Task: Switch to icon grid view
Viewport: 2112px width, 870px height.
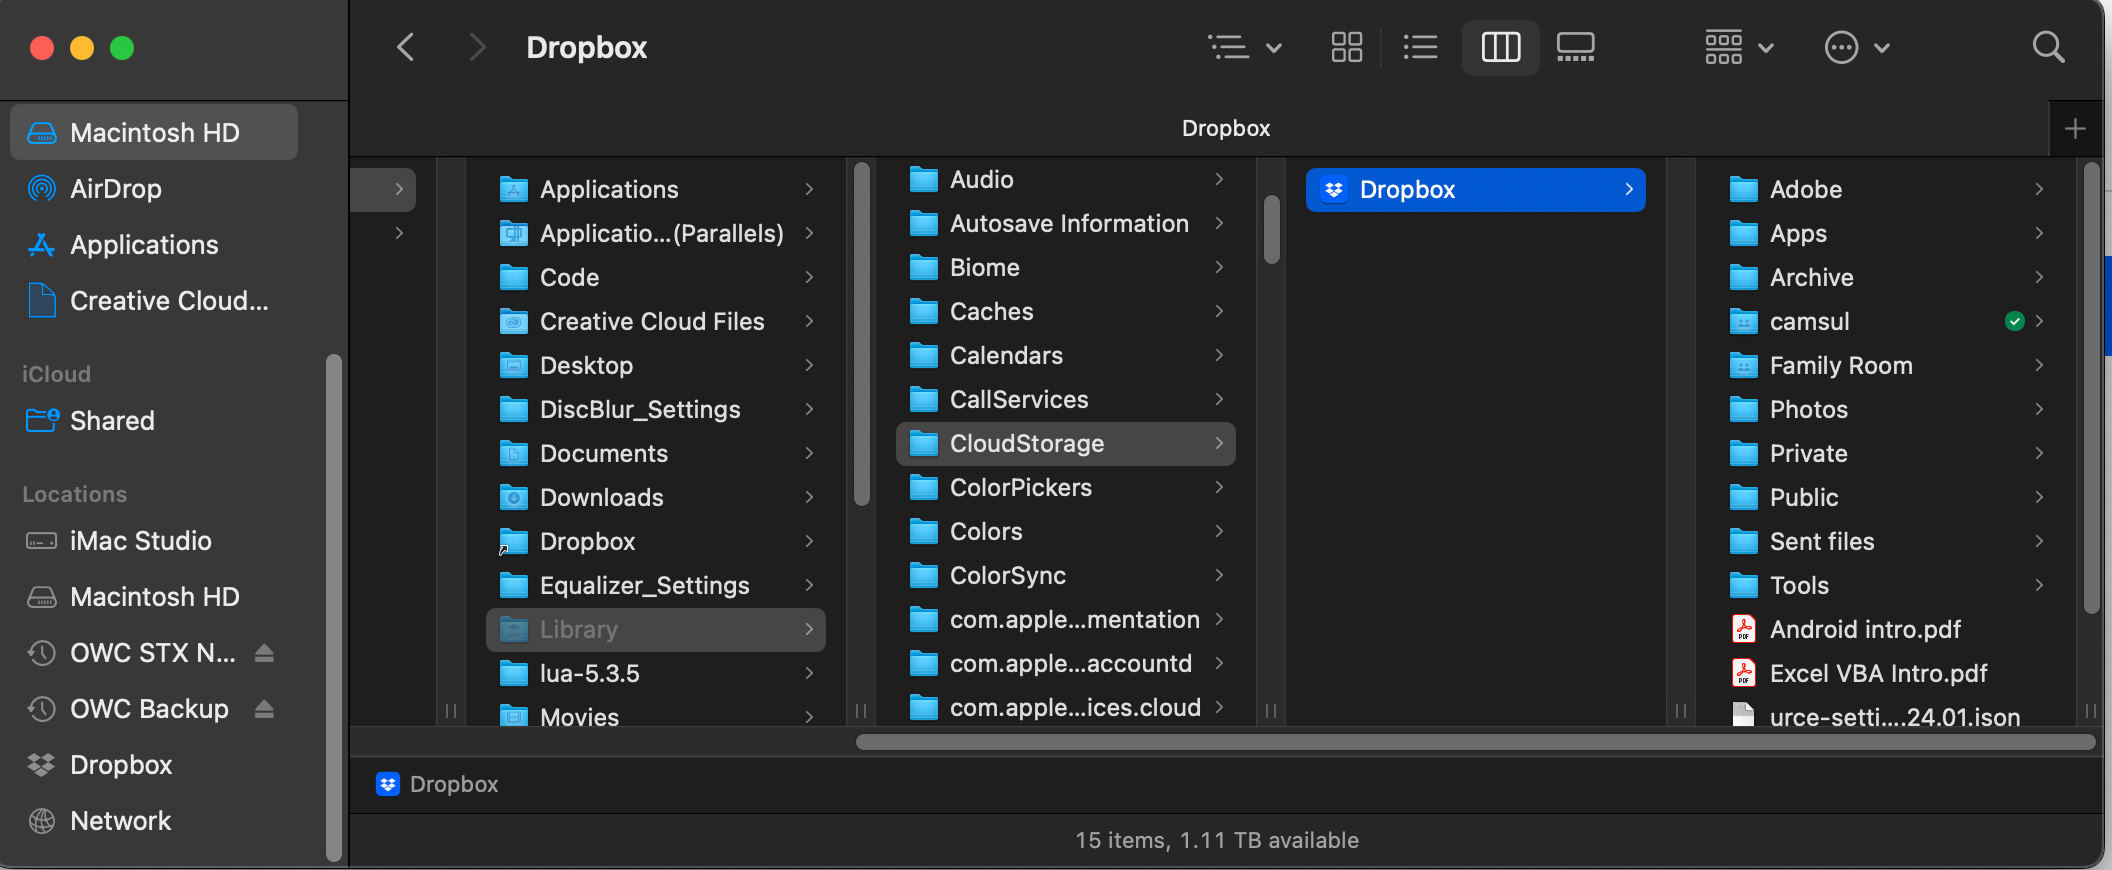Action: [1346, 47]
